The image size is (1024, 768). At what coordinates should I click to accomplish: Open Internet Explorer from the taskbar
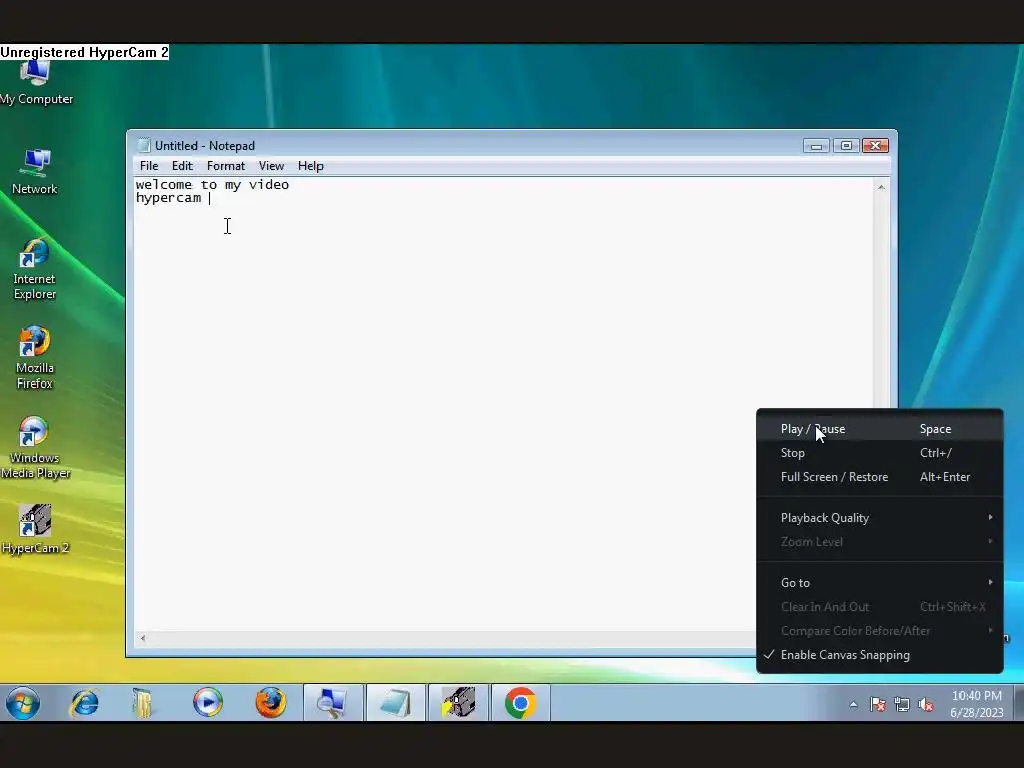[85, 703]
